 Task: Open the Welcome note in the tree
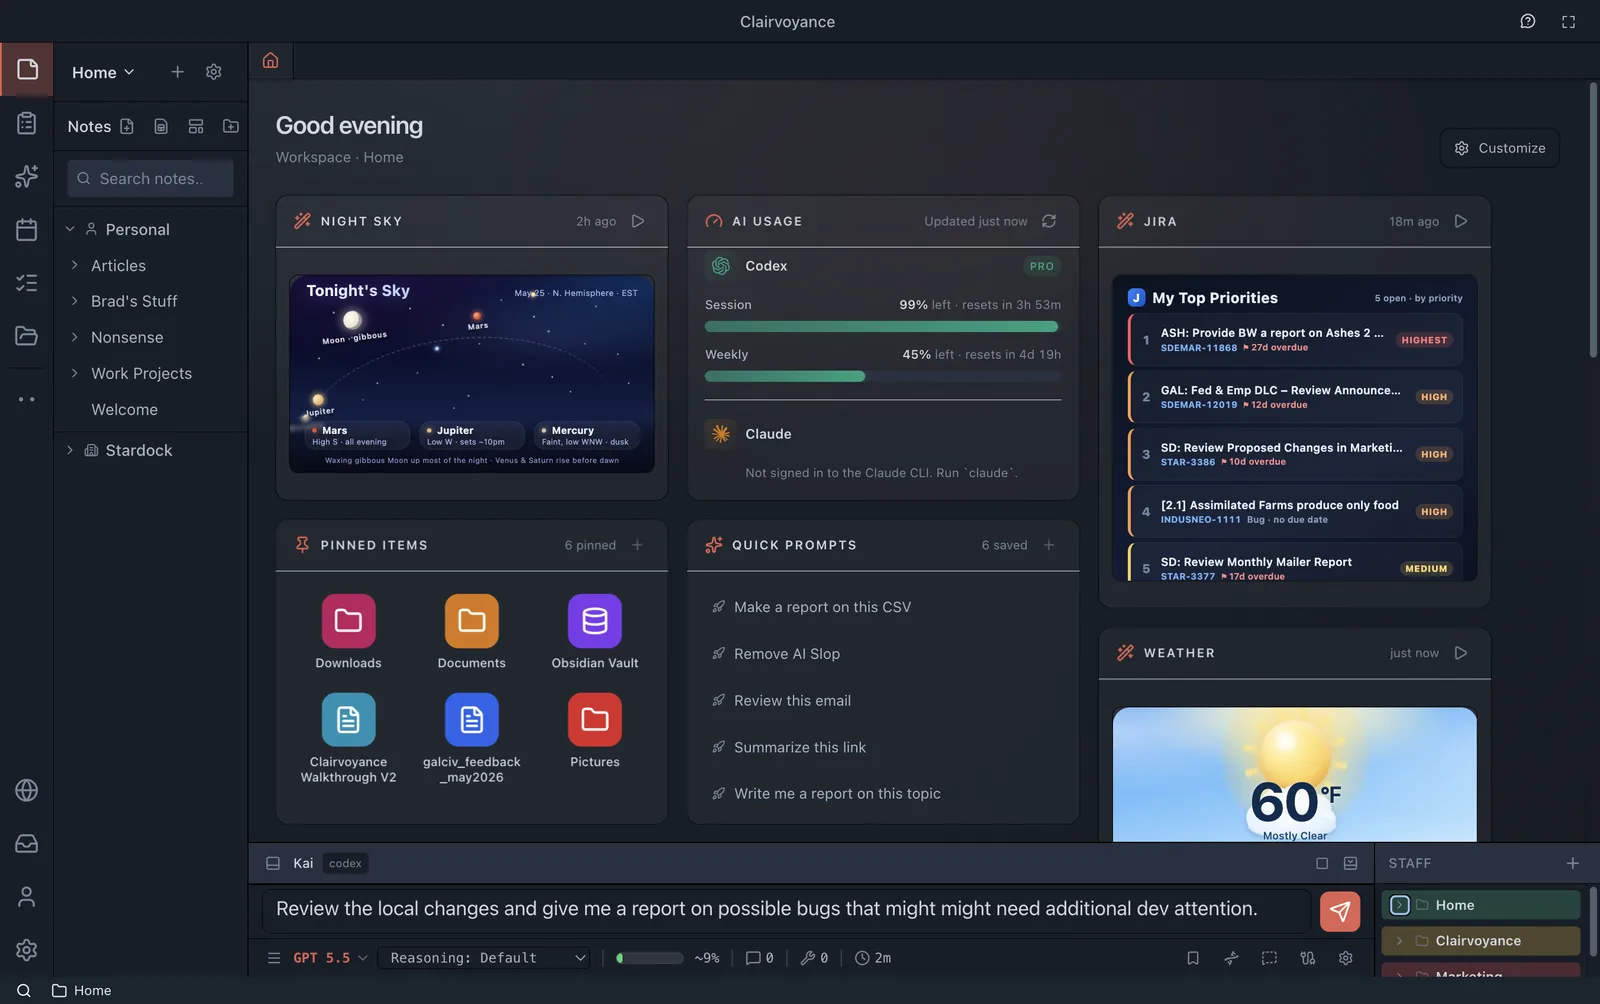(124, 409)
